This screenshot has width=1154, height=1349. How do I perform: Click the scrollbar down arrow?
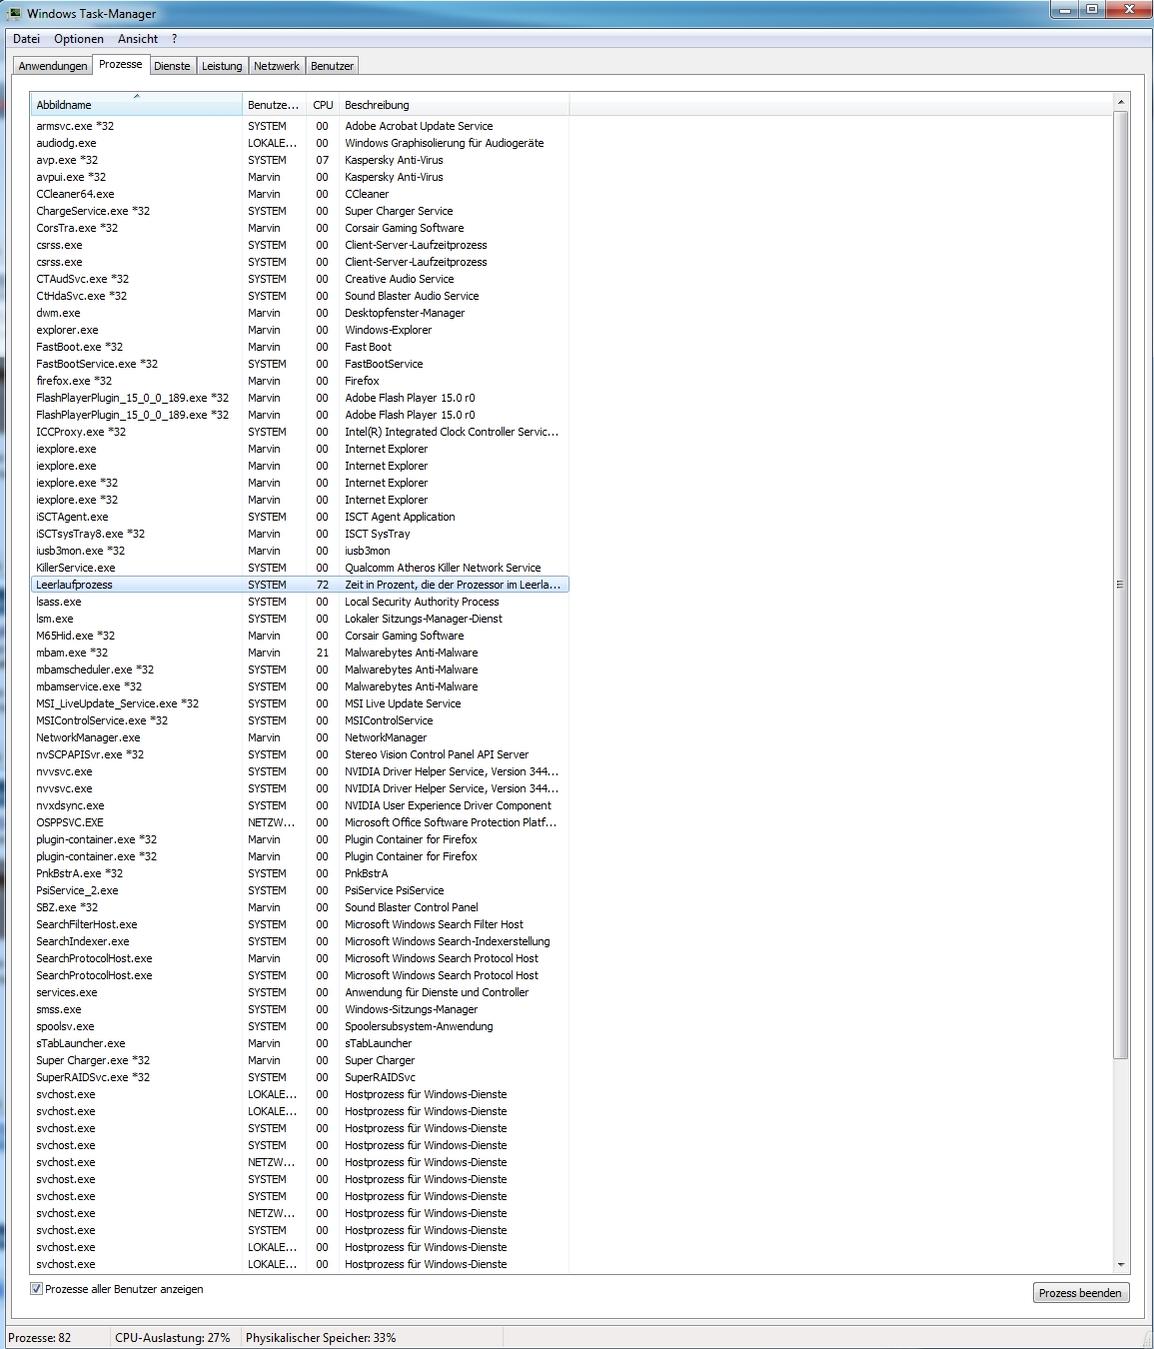(x=1121, y=1265)
